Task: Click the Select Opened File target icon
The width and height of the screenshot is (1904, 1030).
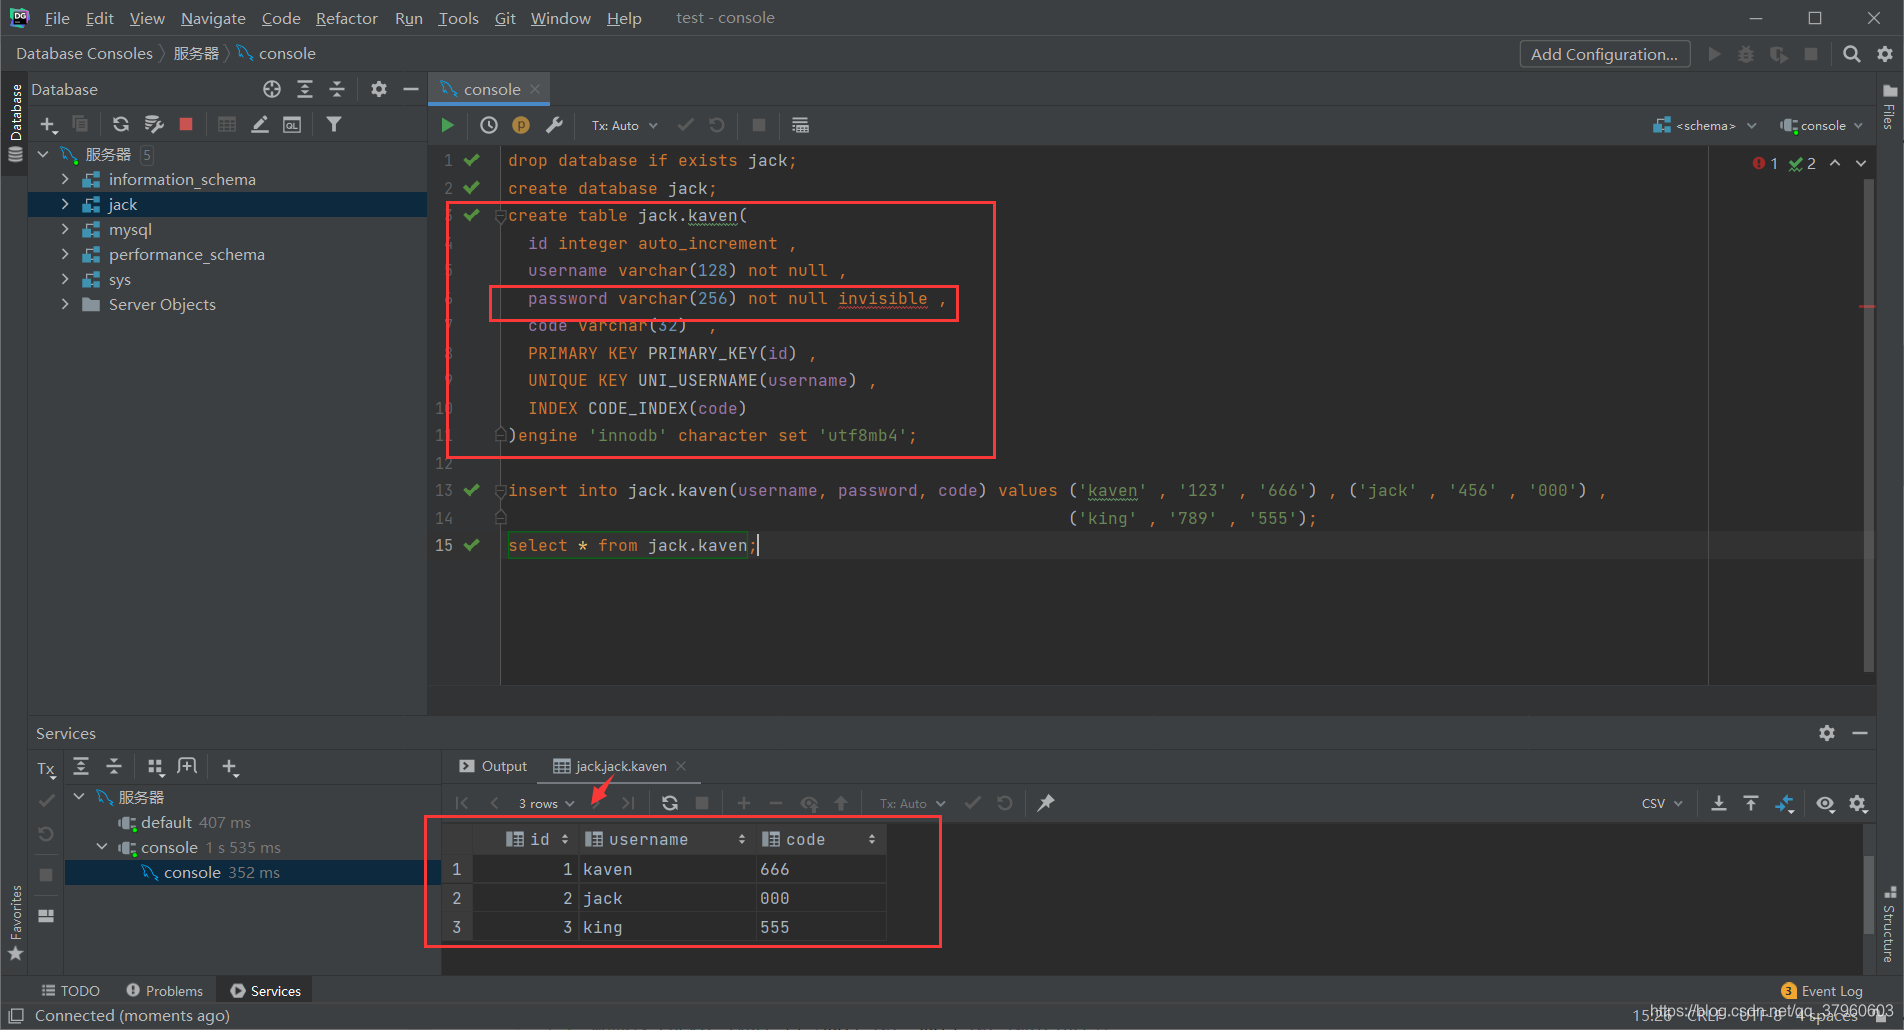Action: pyautogui.click(x=272, y=89)
